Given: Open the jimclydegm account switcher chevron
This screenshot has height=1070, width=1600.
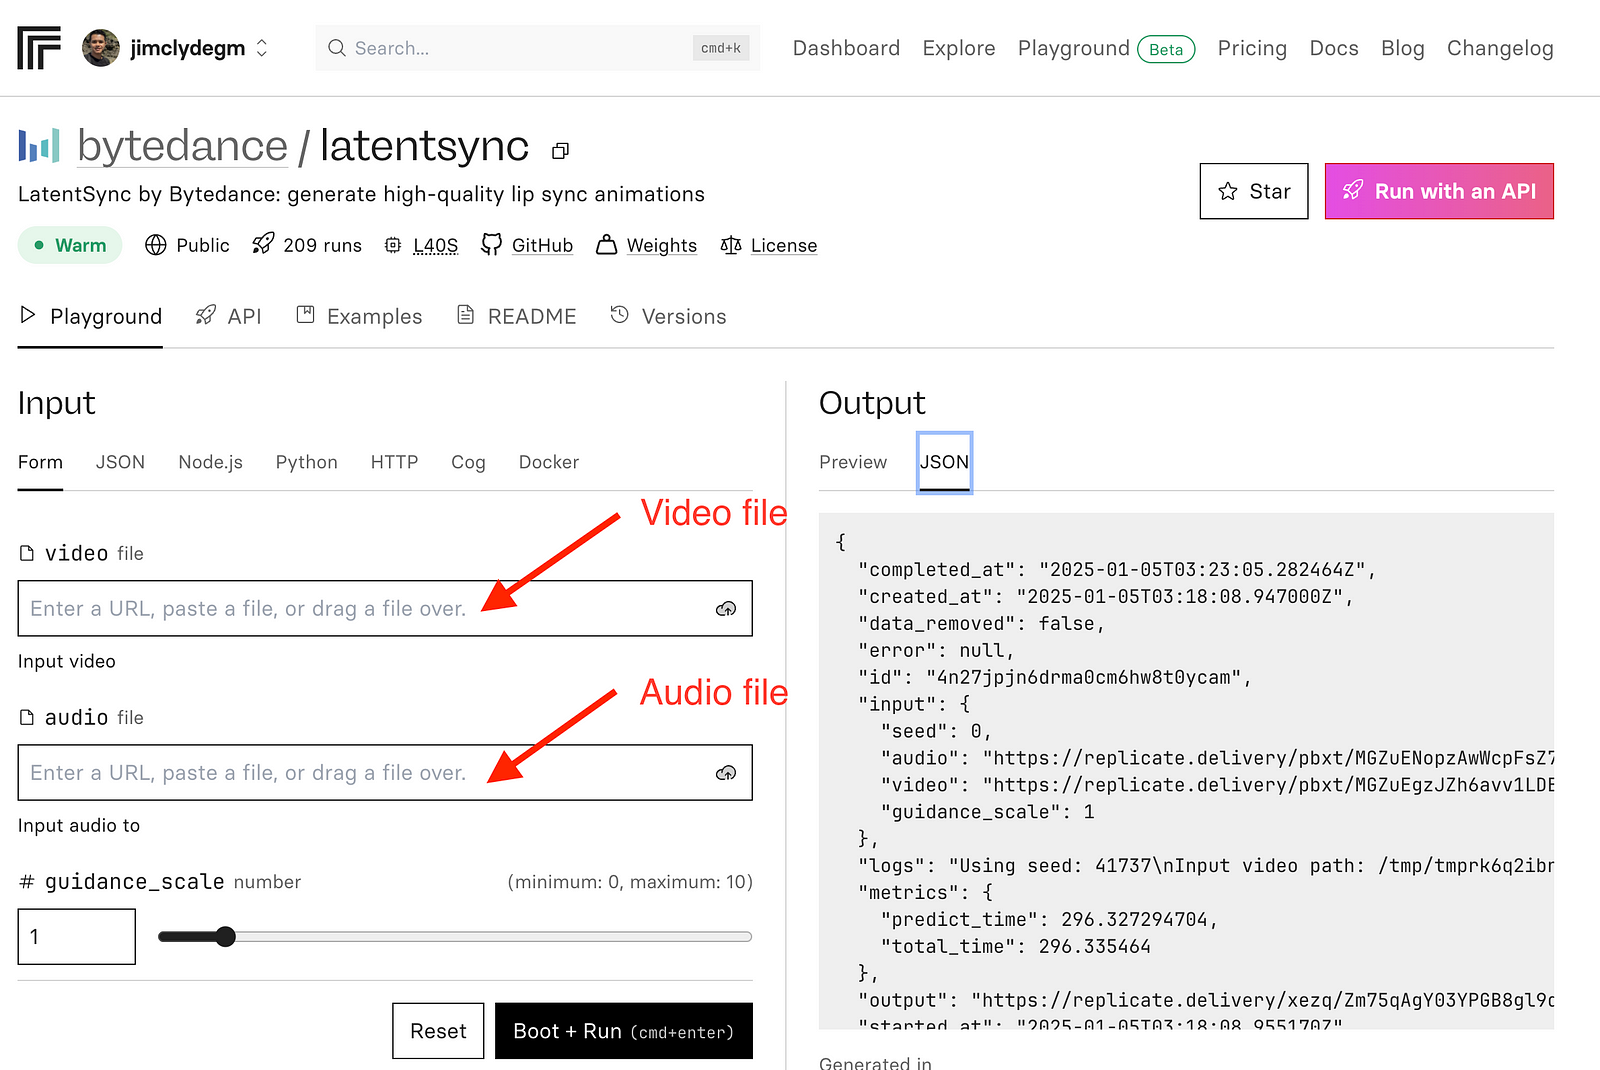Looking at the screenshot, I should [260, 47].
